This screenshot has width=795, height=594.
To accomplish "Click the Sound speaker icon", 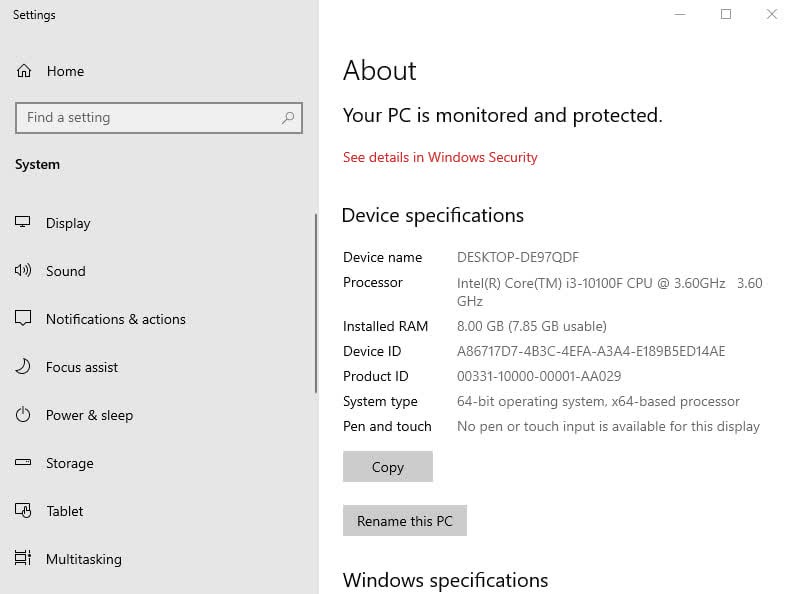I will click(x=23, y=271).
